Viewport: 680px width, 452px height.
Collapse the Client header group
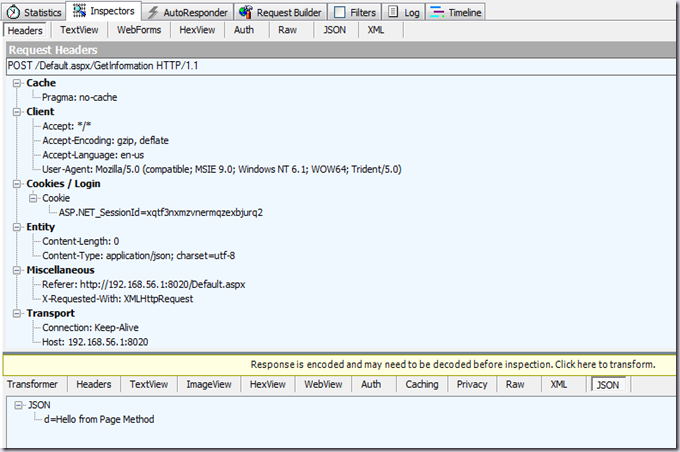[17, 112]
